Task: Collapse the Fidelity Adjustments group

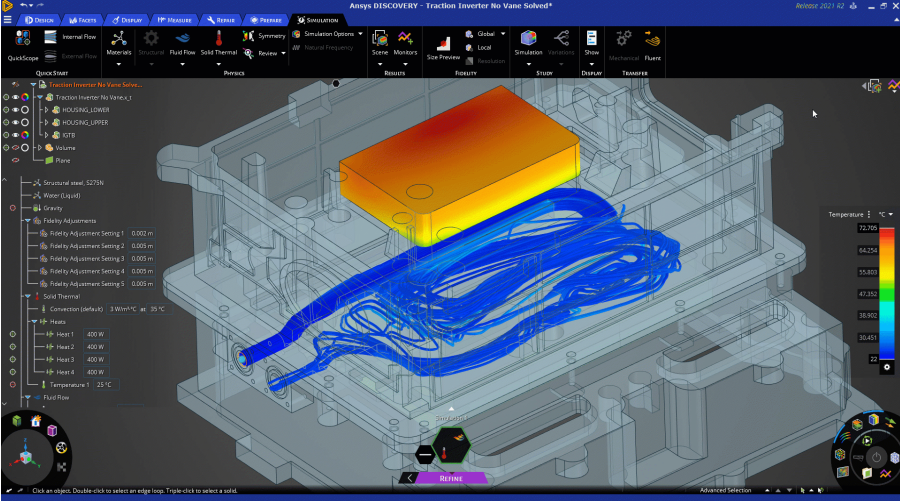Action: click(x=27, y=220)
